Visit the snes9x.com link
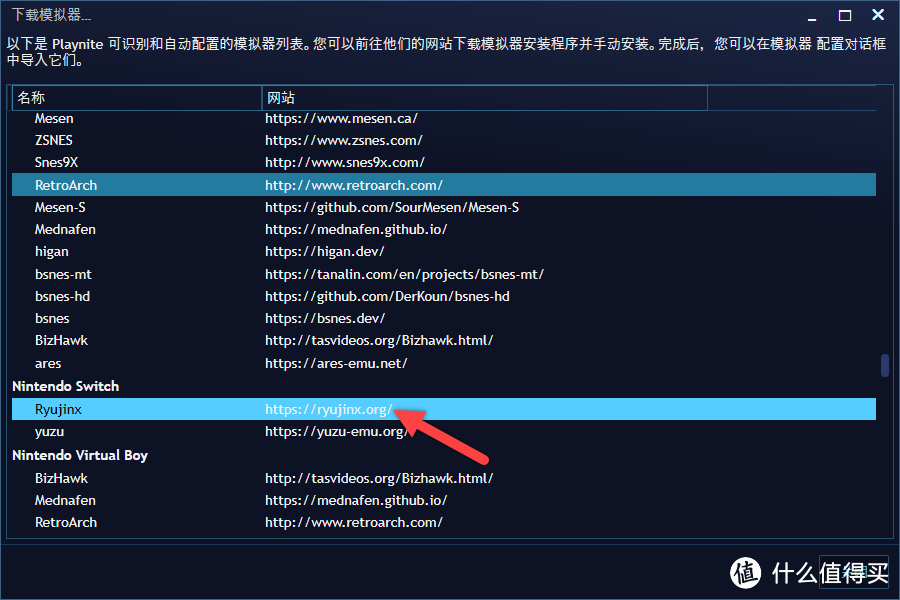The height and width of the screenshot is (600, 900). 344,162
